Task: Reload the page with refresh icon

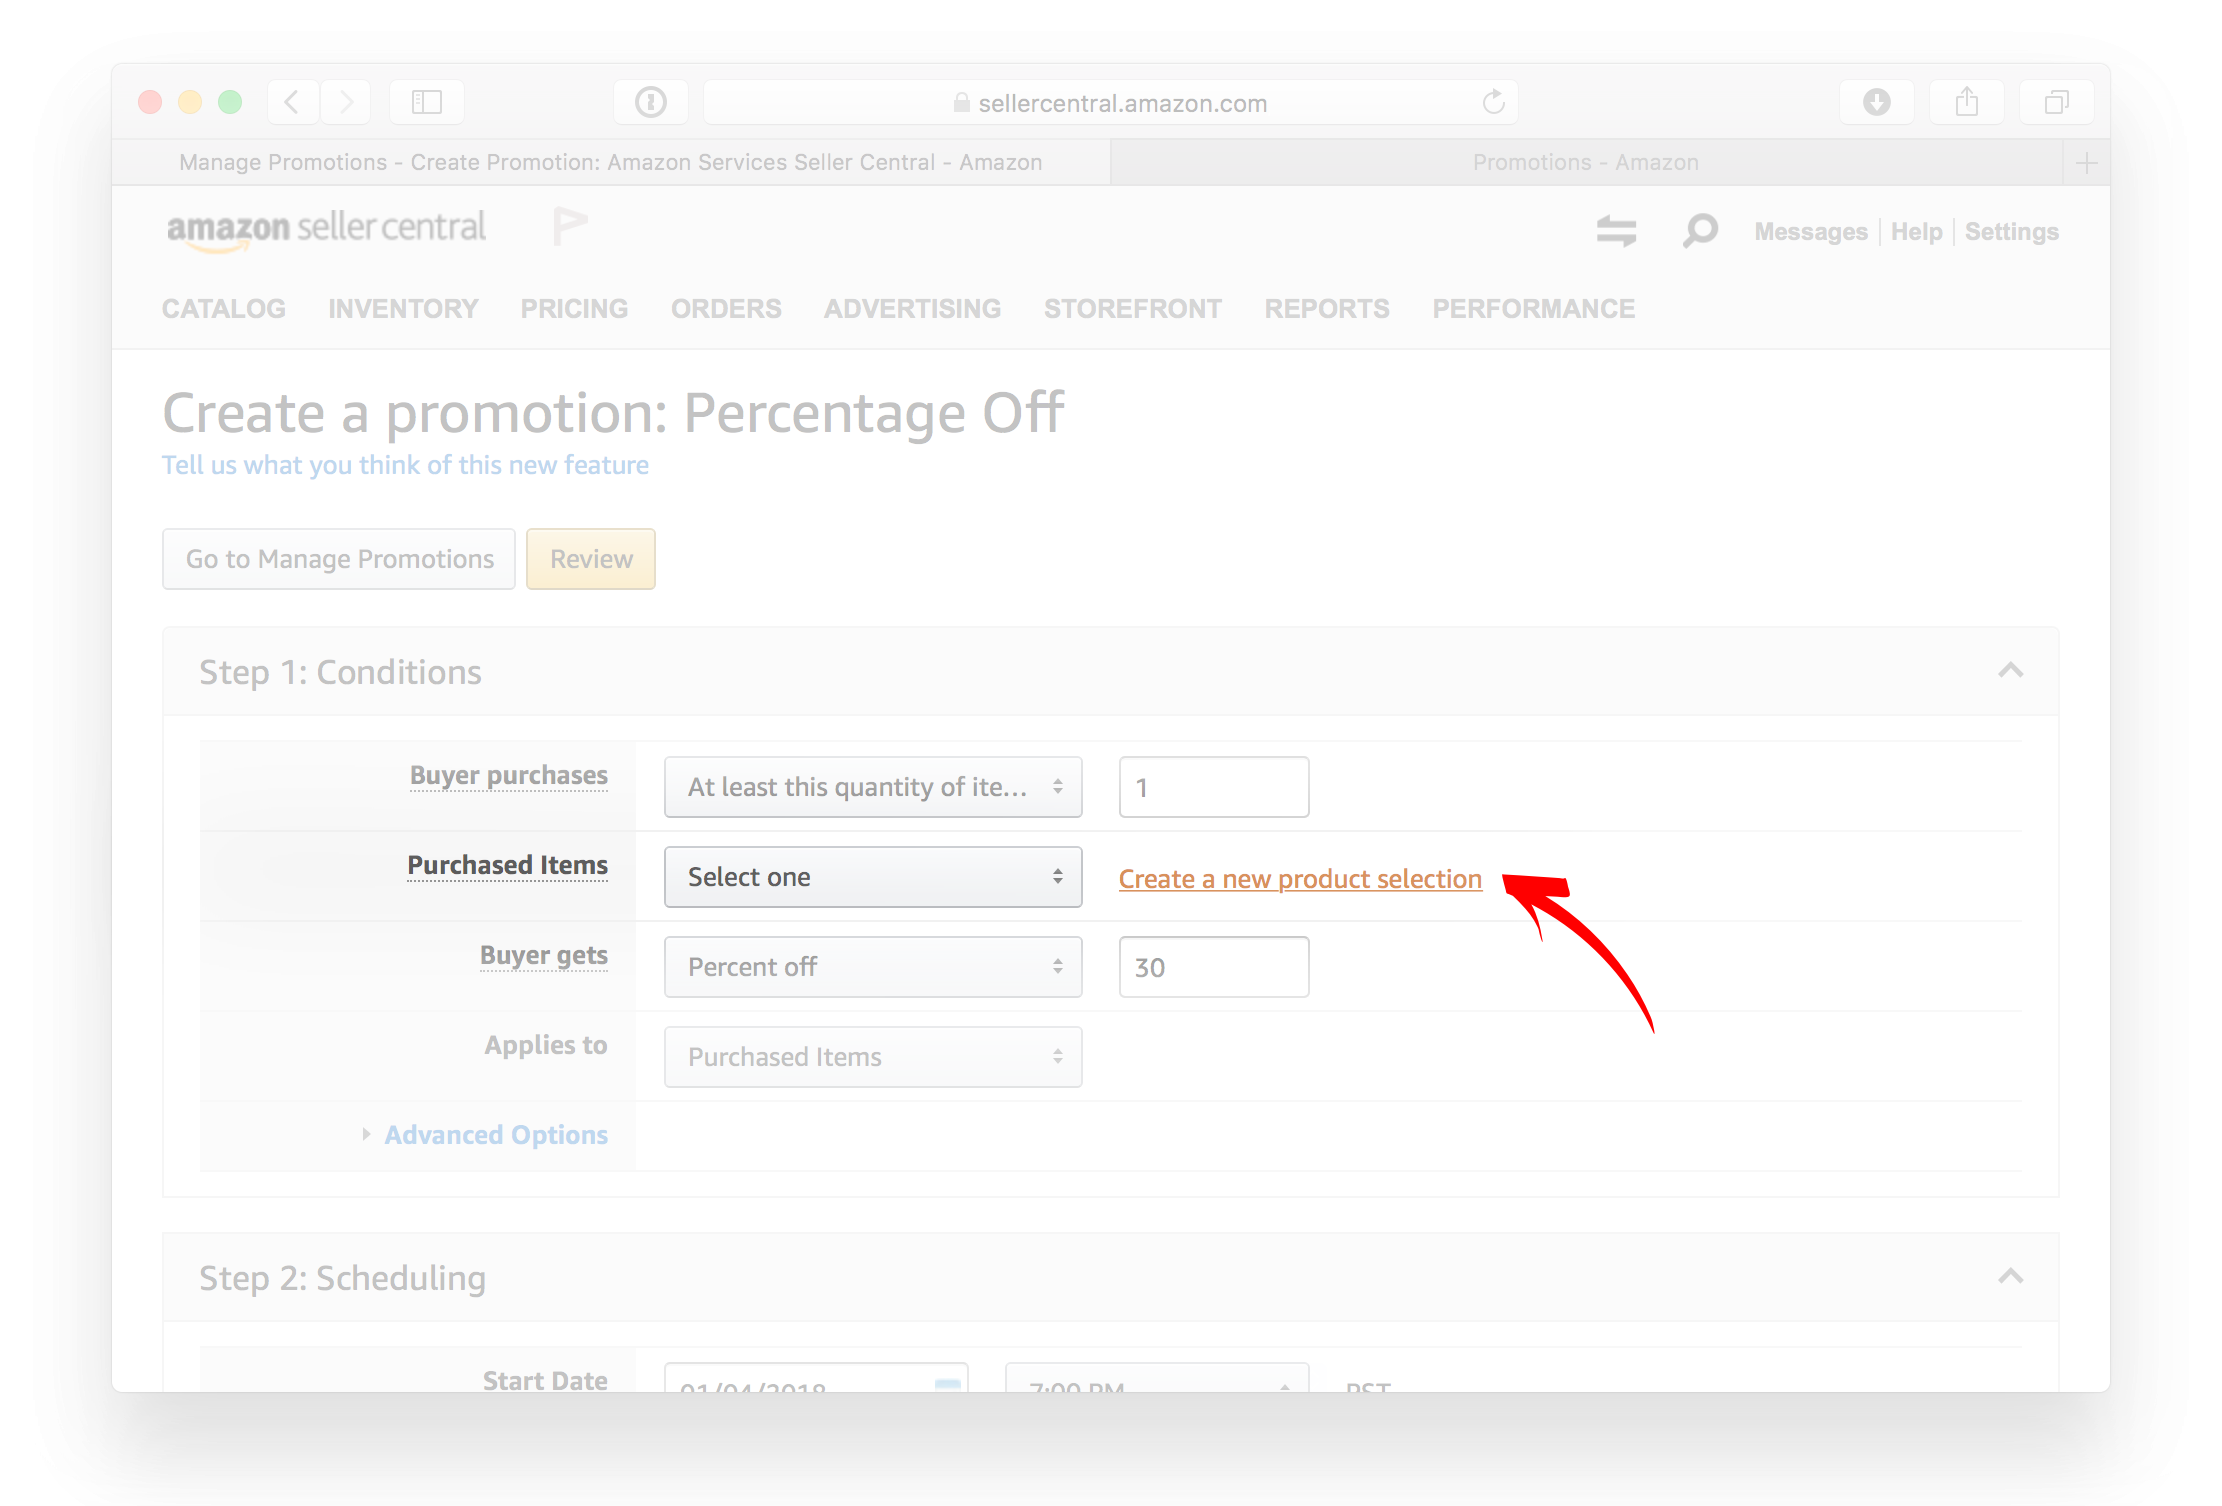Action: click(x=1493, y=102)
